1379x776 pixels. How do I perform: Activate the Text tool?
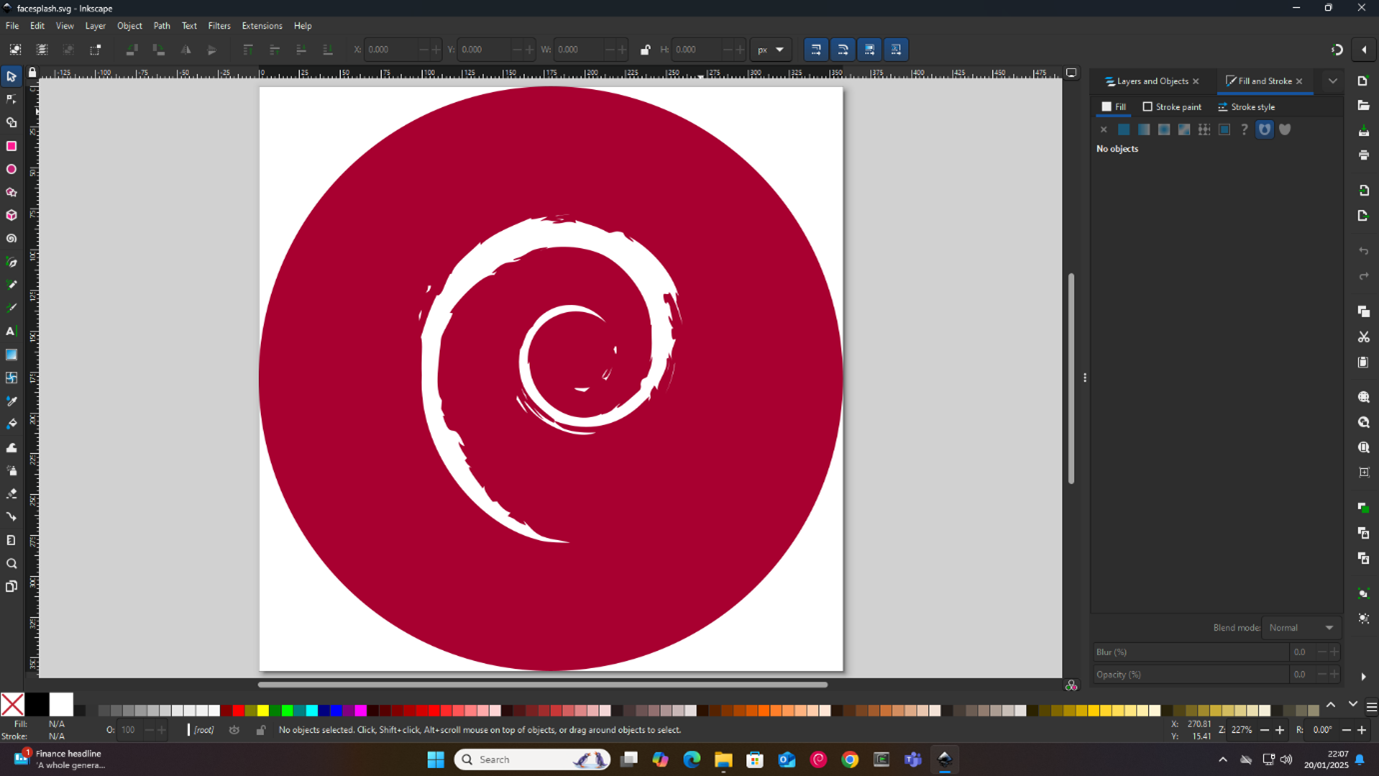pos(12,331)
